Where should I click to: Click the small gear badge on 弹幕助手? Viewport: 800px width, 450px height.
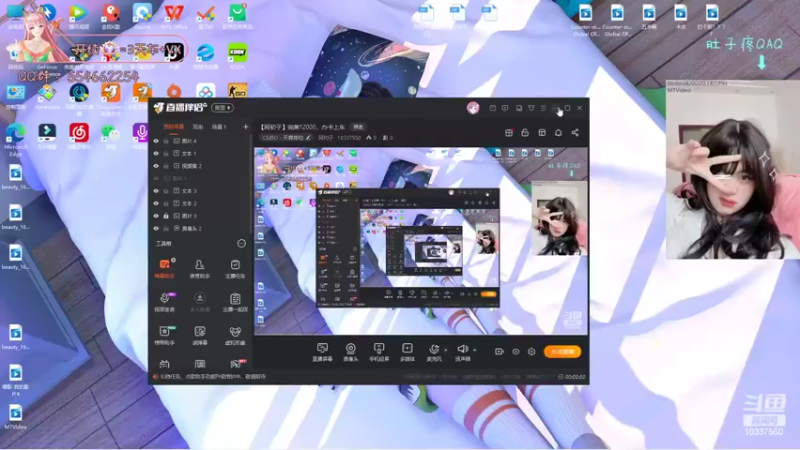point(173,260)
